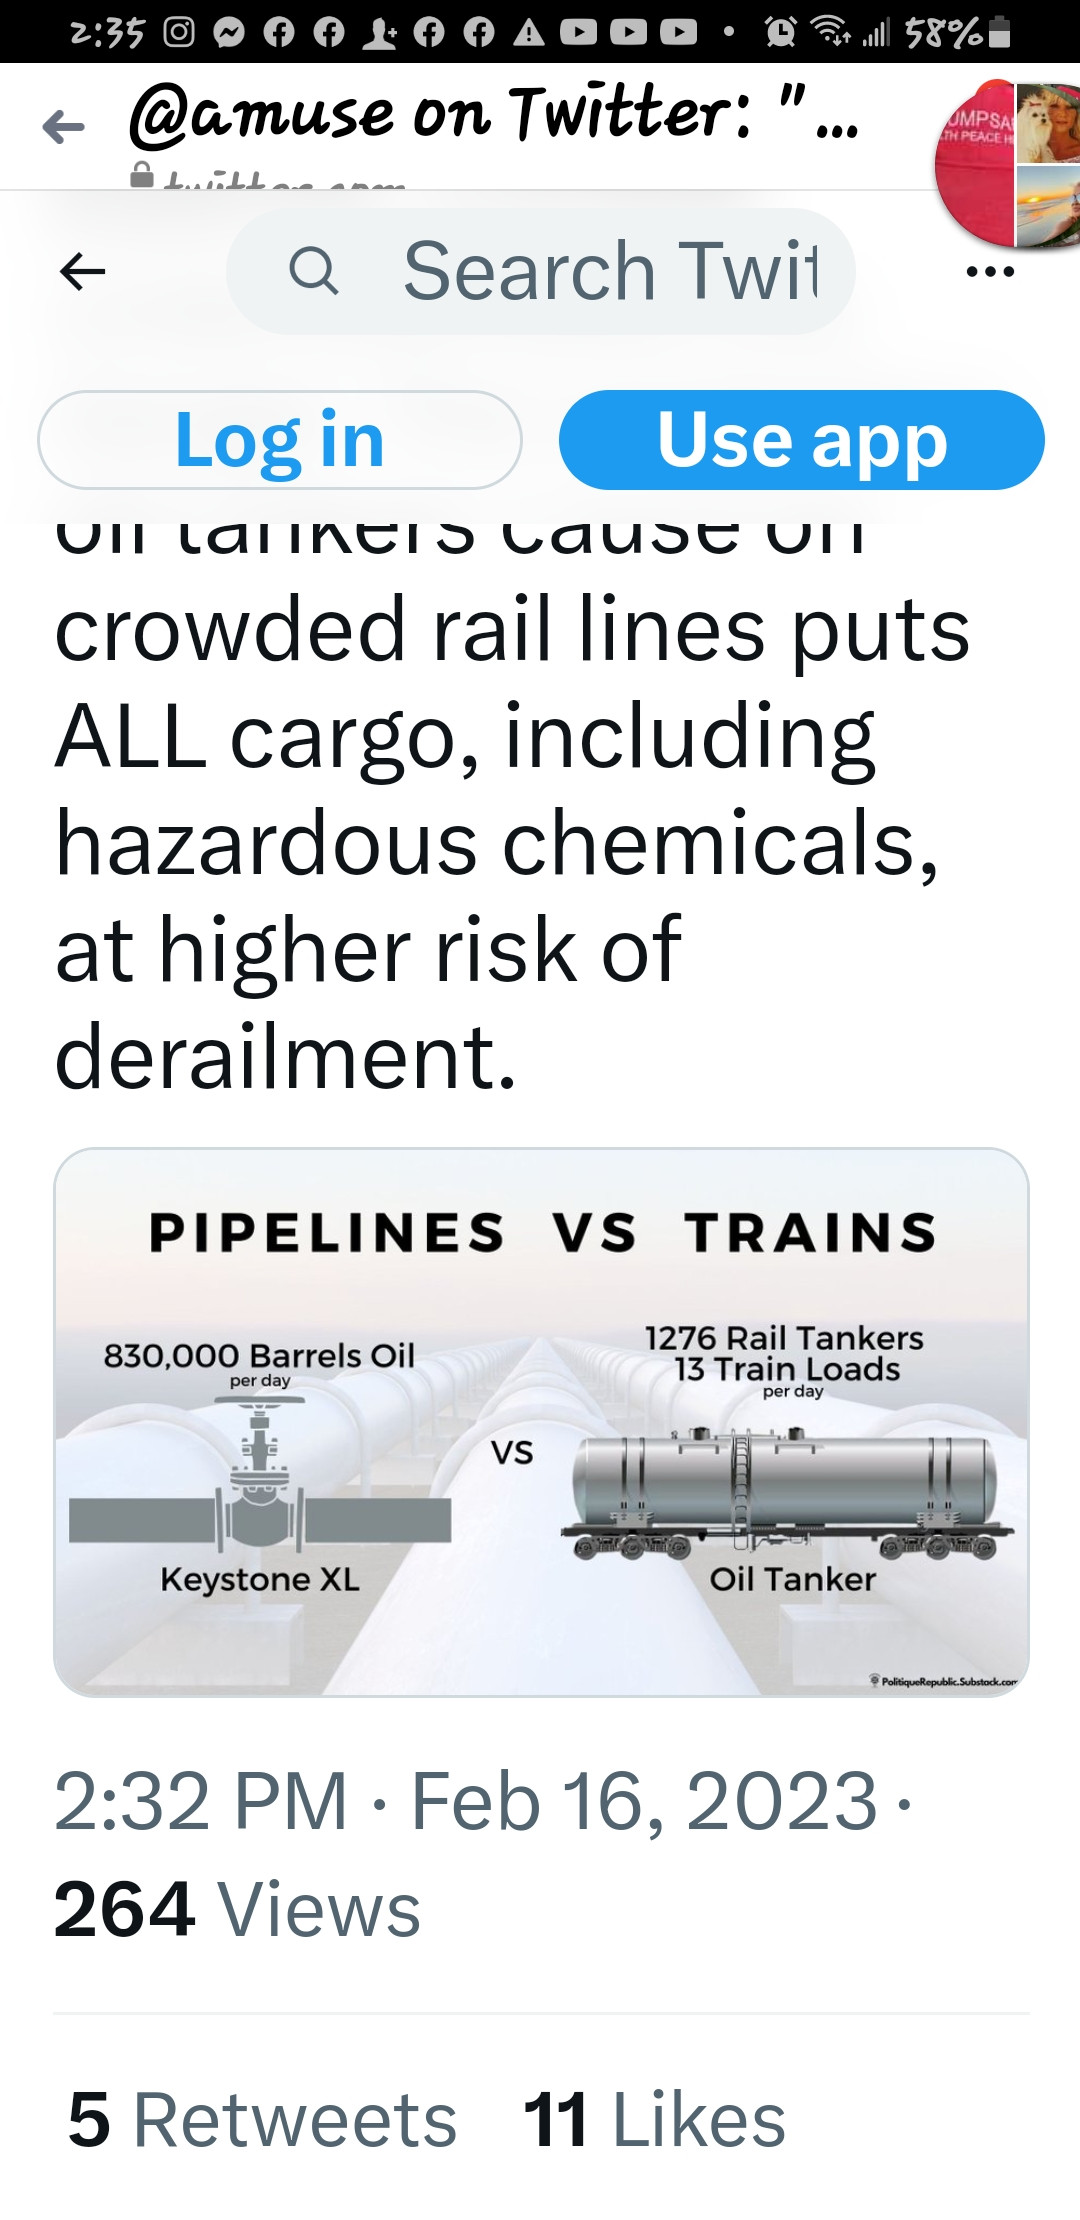The height and width of the screenshot is (2220, 1080).
Task: Tap the browser's gray back arrow
Action: [x=64, y=127]
